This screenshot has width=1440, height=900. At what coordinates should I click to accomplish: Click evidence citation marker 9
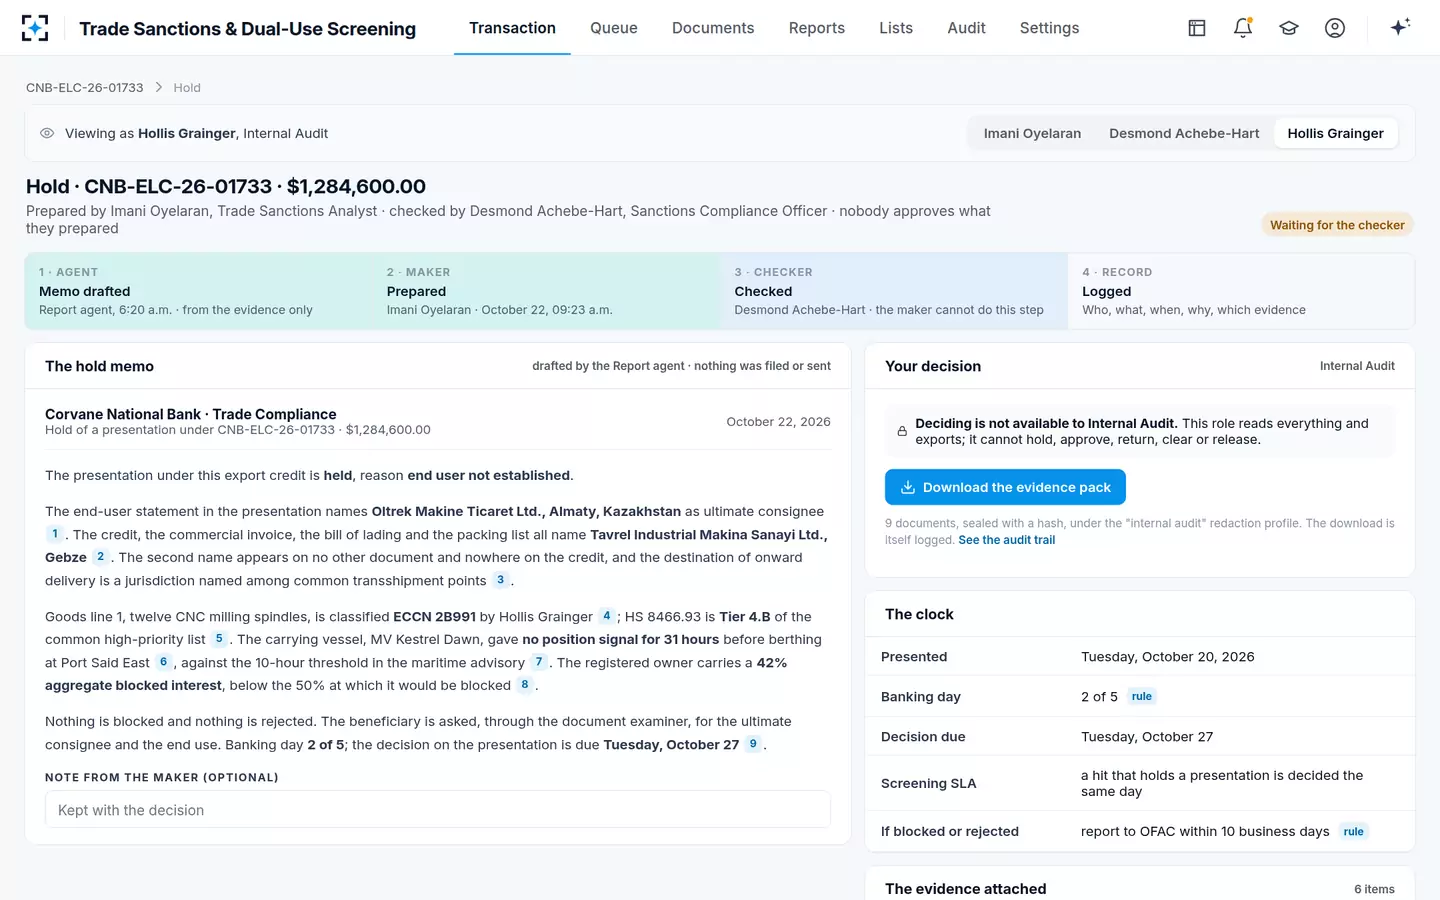753,744
